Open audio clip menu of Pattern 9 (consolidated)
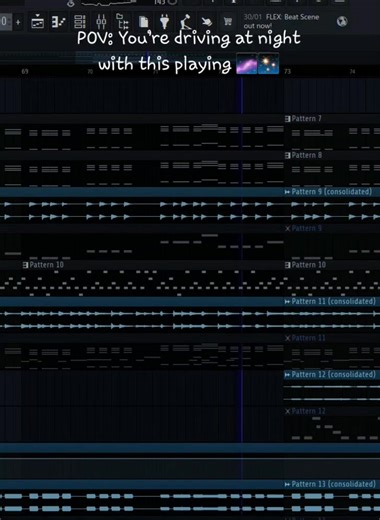This screenshot has height=520, width=380. click(287, 192)
